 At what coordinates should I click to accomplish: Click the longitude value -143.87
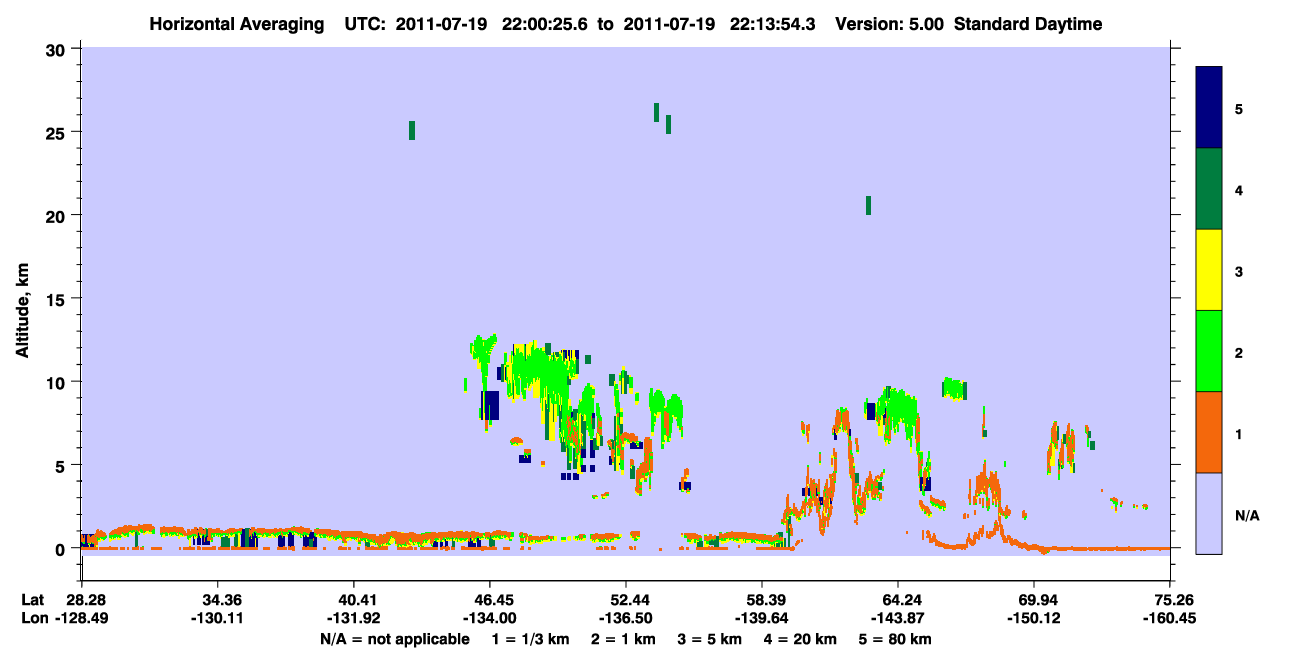coord(898,618)
